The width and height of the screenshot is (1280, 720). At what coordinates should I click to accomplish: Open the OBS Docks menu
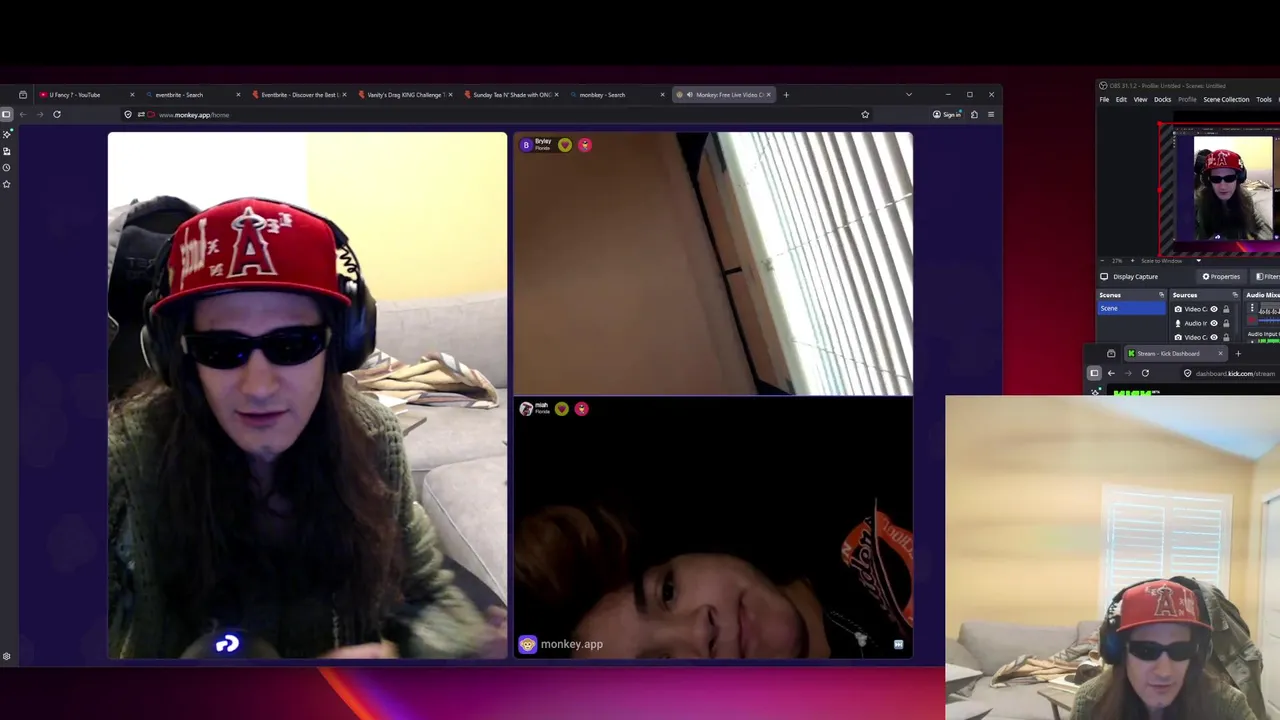(1162, 100)
